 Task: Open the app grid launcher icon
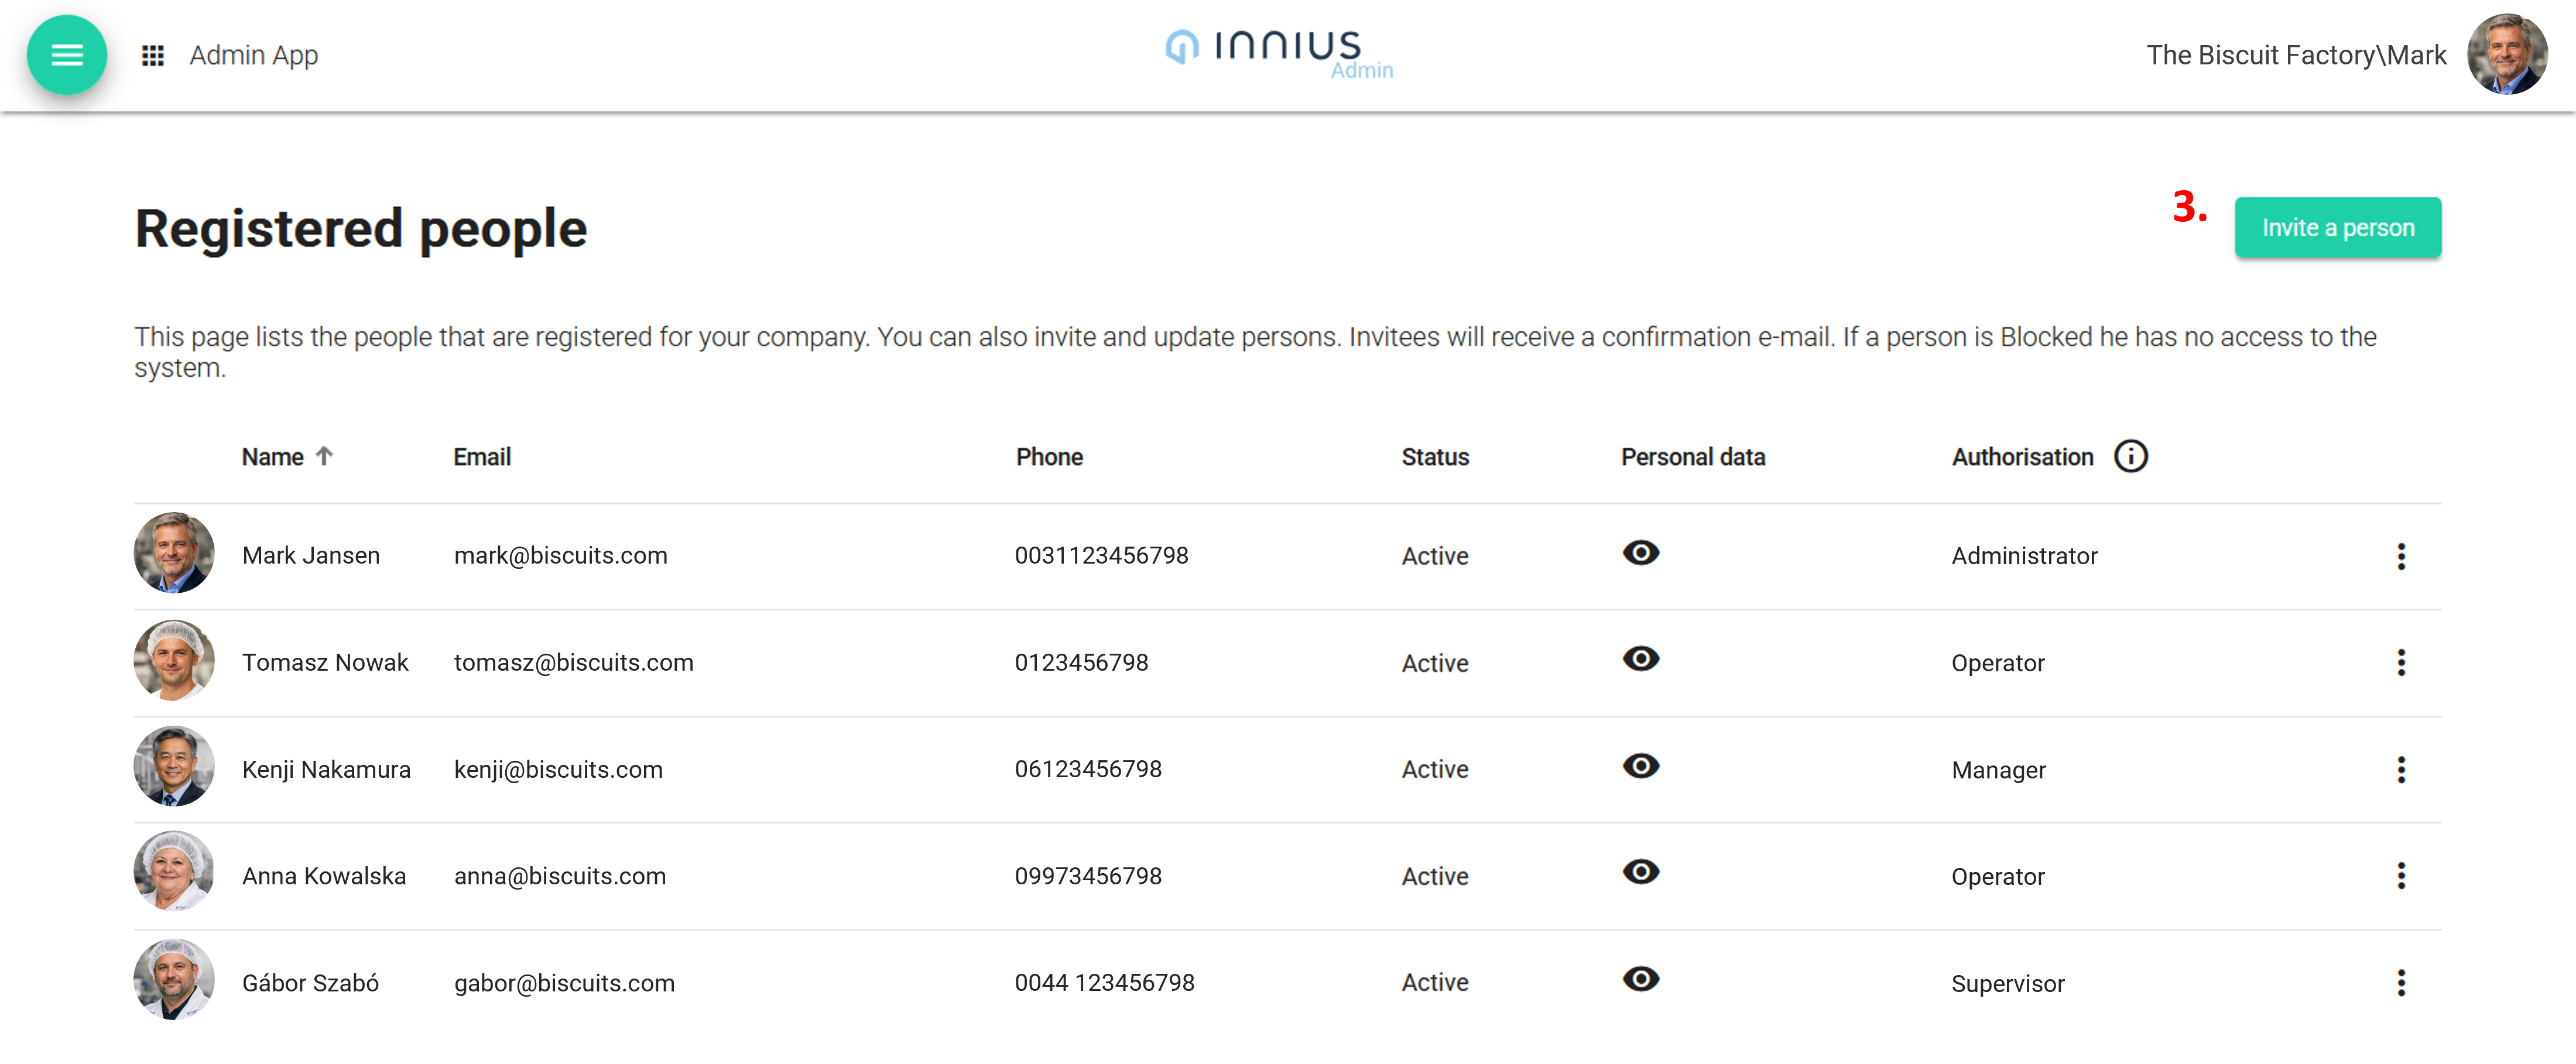click(x=152, y=55)
